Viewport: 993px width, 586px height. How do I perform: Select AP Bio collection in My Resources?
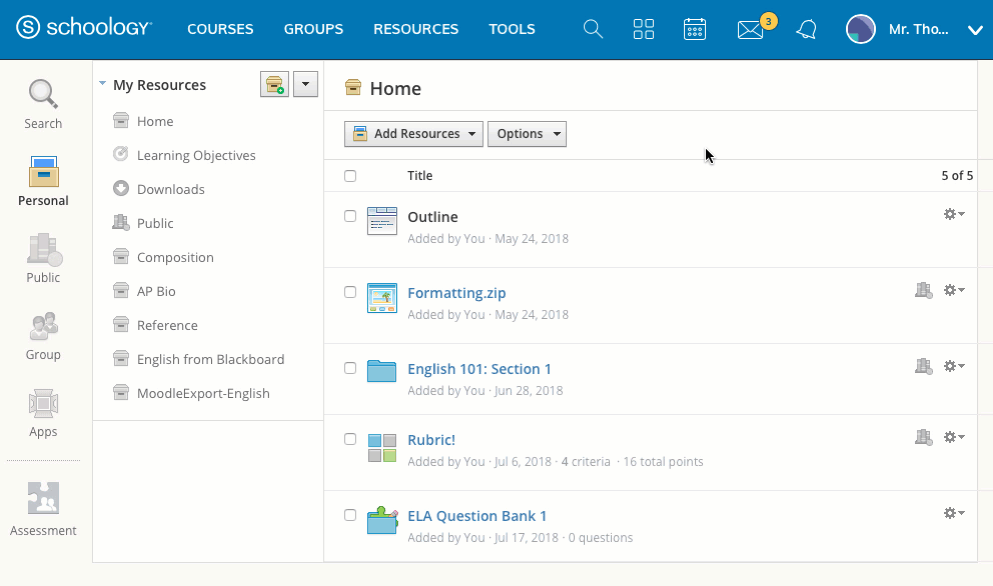[x=156, y=291]
